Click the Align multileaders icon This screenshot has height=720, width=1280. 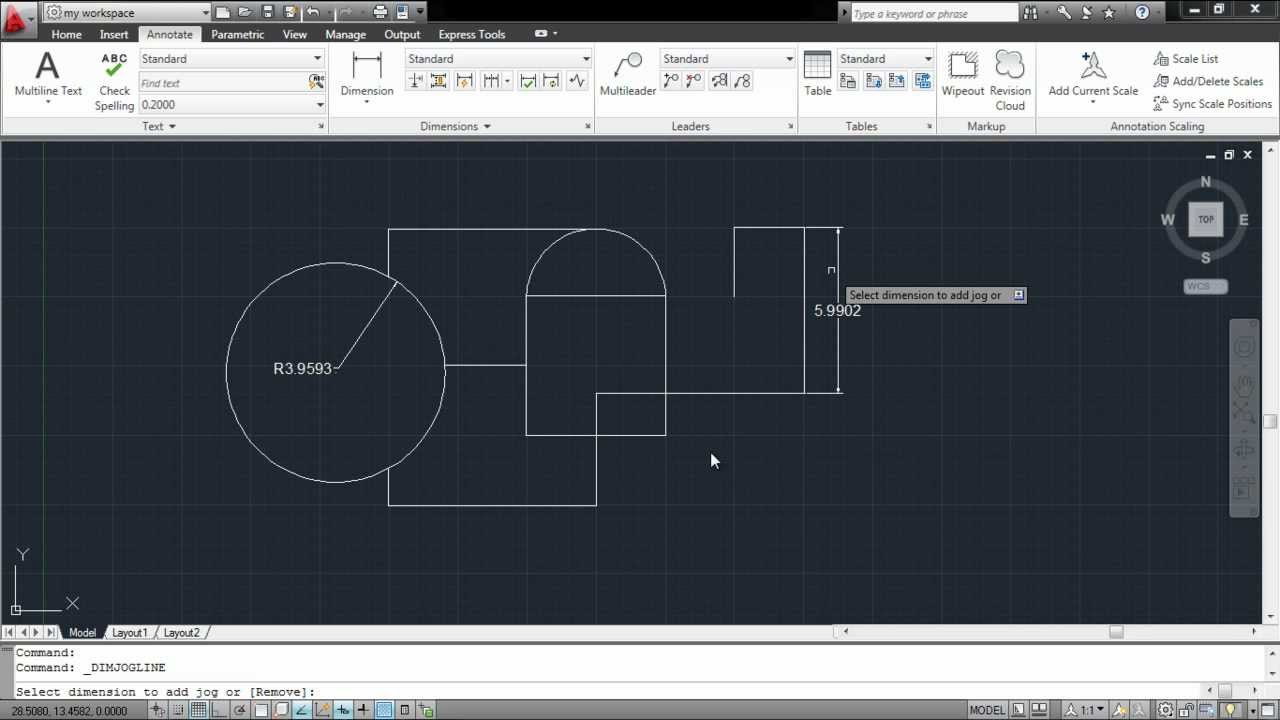point(719,81)
